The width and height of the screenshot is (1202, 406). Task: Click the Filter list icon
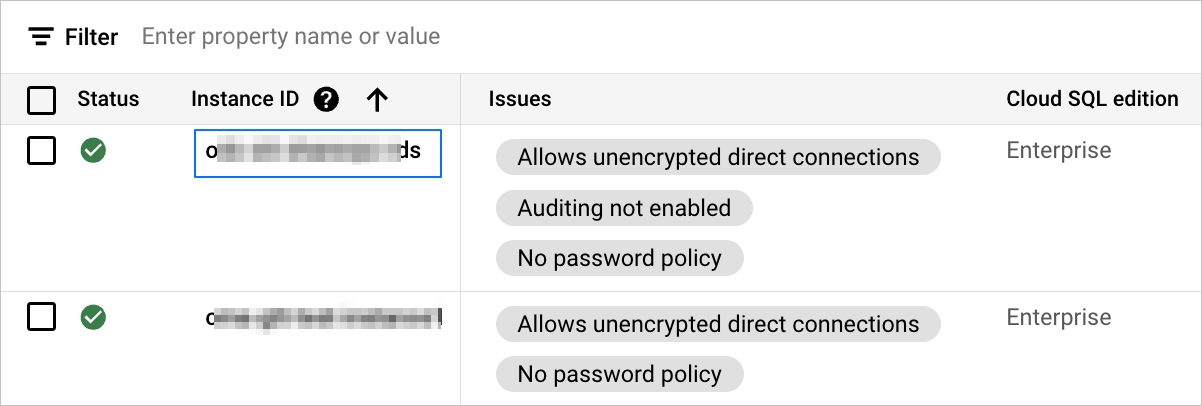tap(40, 37)
